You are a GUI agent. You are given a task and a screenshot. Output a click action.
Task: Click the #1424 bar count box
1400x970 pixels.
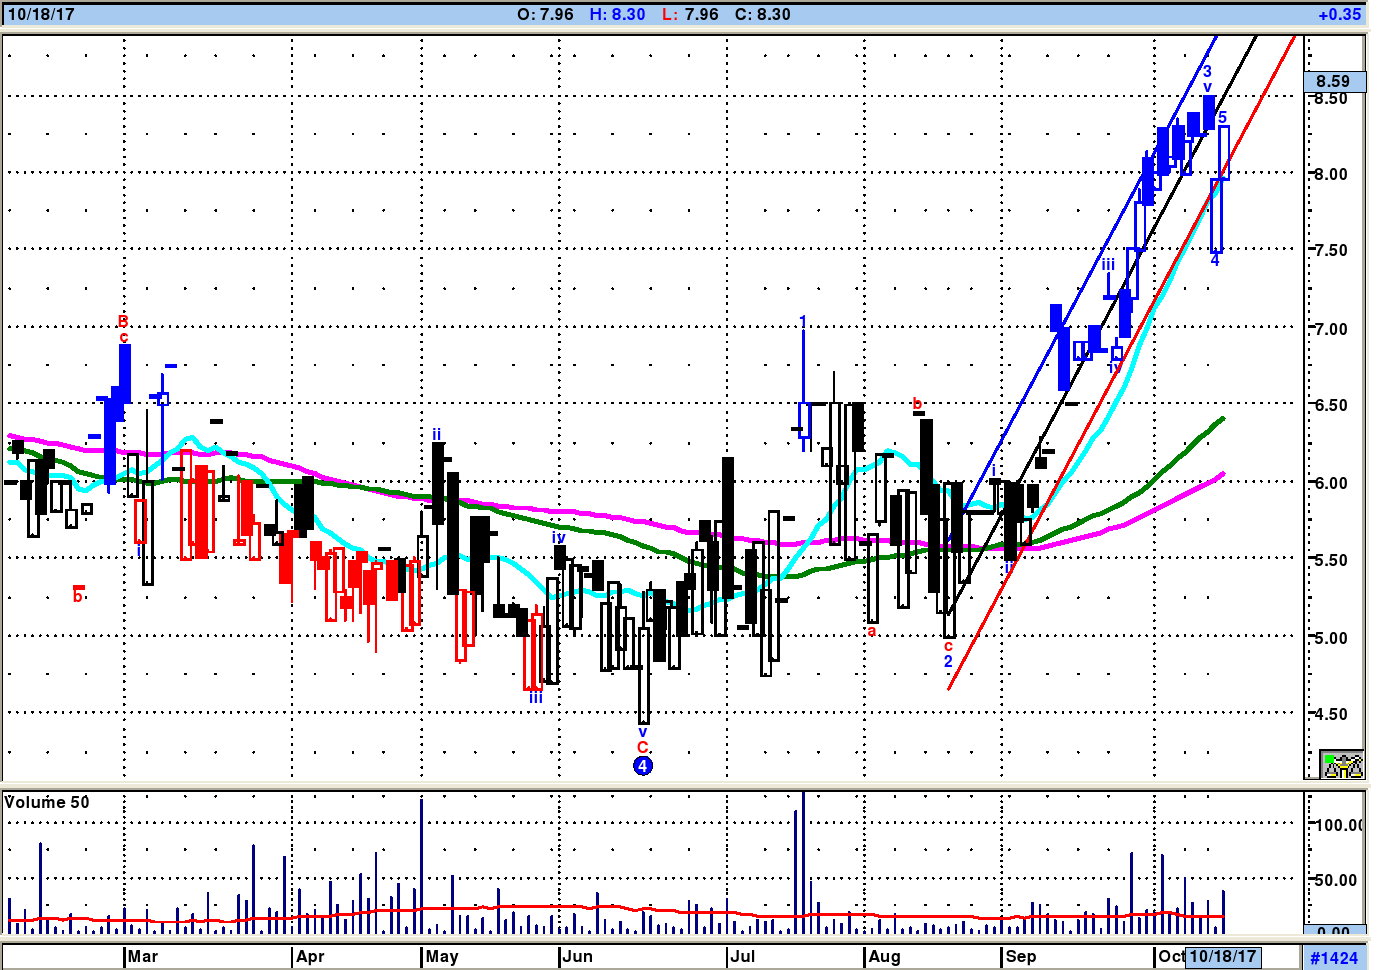(1334, 957)
